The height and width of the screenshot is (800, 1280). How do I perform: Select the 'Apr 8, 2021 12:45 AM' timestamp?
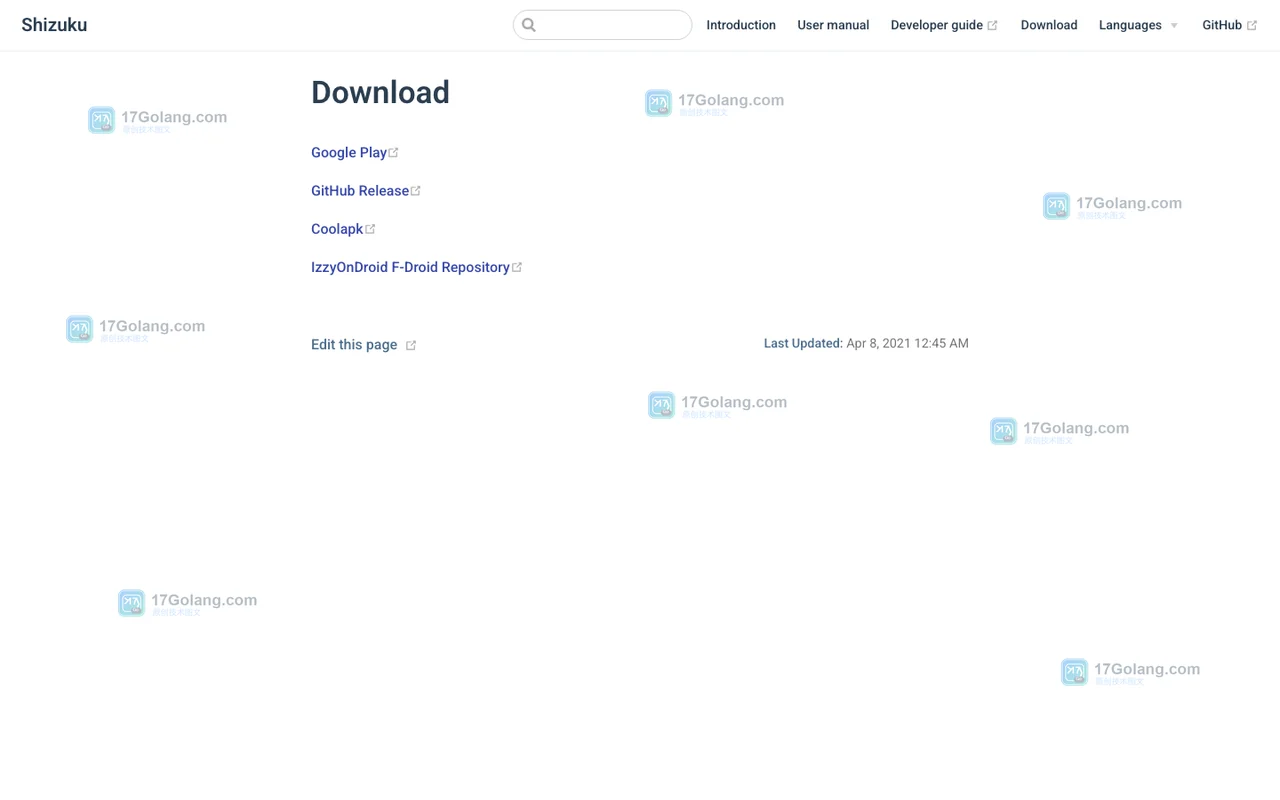point(907,343)
